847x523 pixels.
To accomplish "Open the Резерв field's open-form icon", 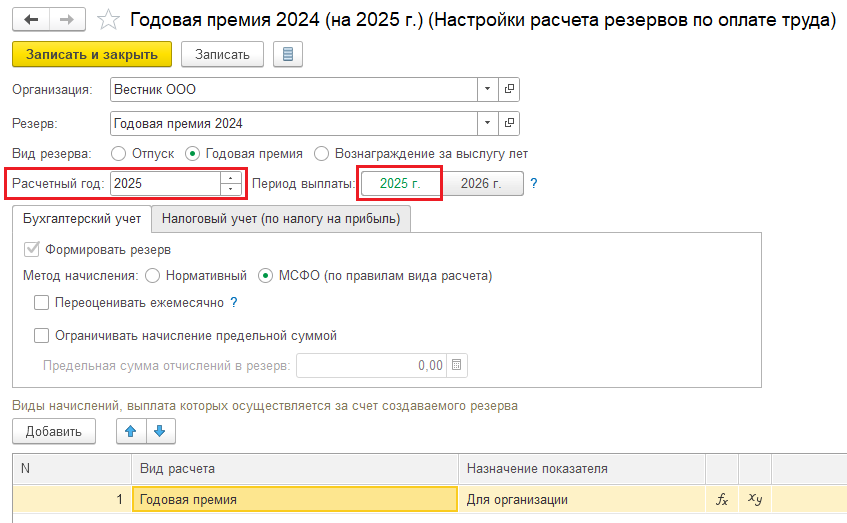I will click(x=509, y=124).
